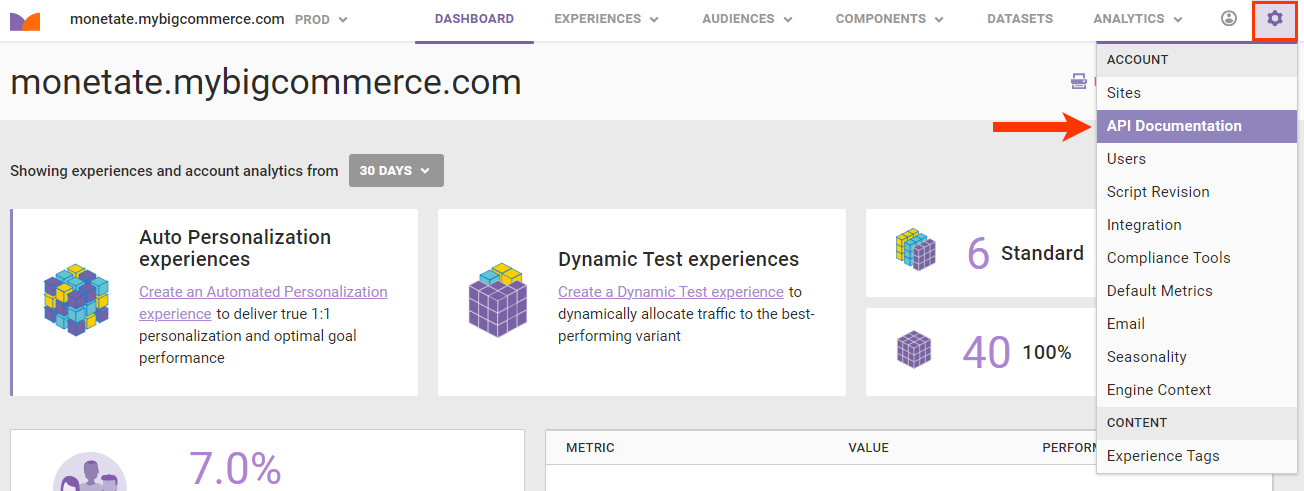1304x491 pixels.
Task: Click the Monetate logo icon
Action: click(26, 19)
